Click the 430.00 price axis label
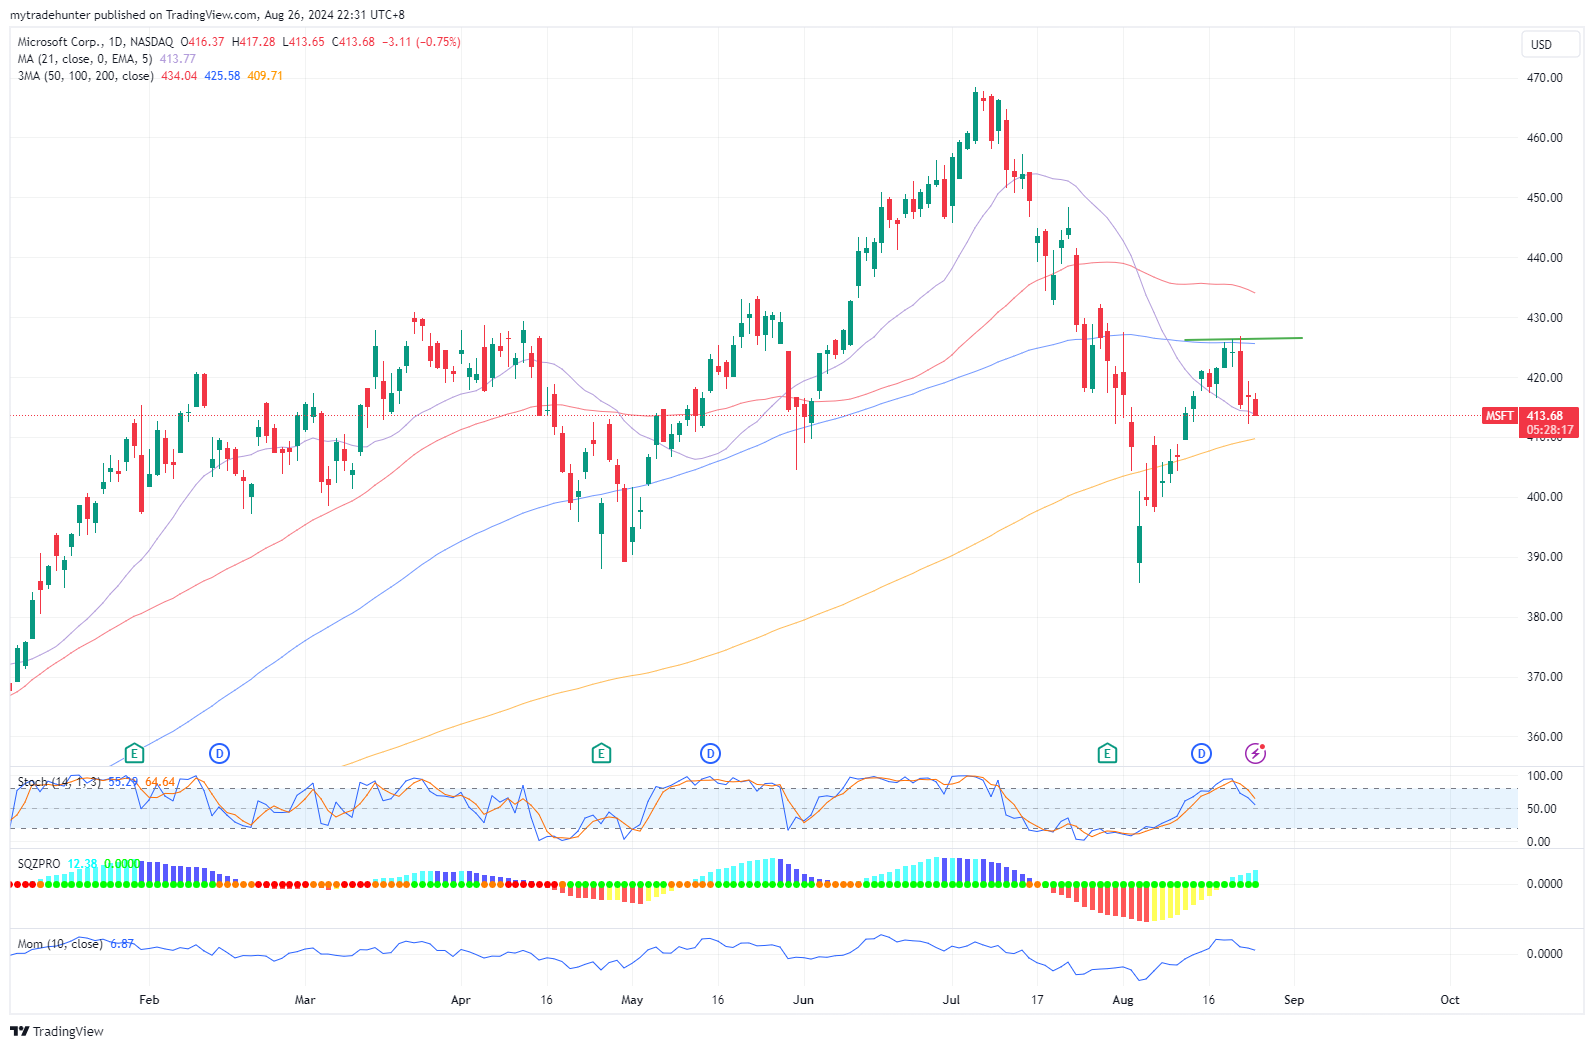Image resolution: width=1594 pixels, height=1049 pixels. click(x=1544, y=318)
